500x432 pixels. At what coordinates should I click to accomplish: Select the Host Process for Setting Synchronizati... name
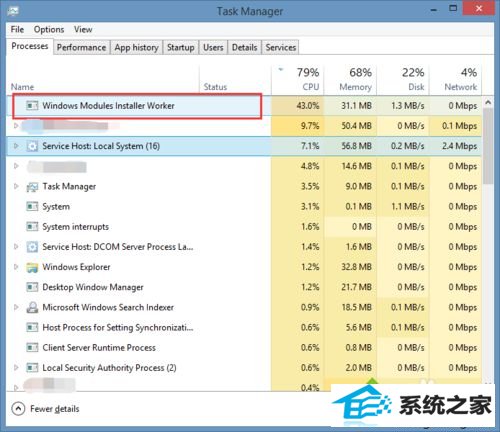118,327
